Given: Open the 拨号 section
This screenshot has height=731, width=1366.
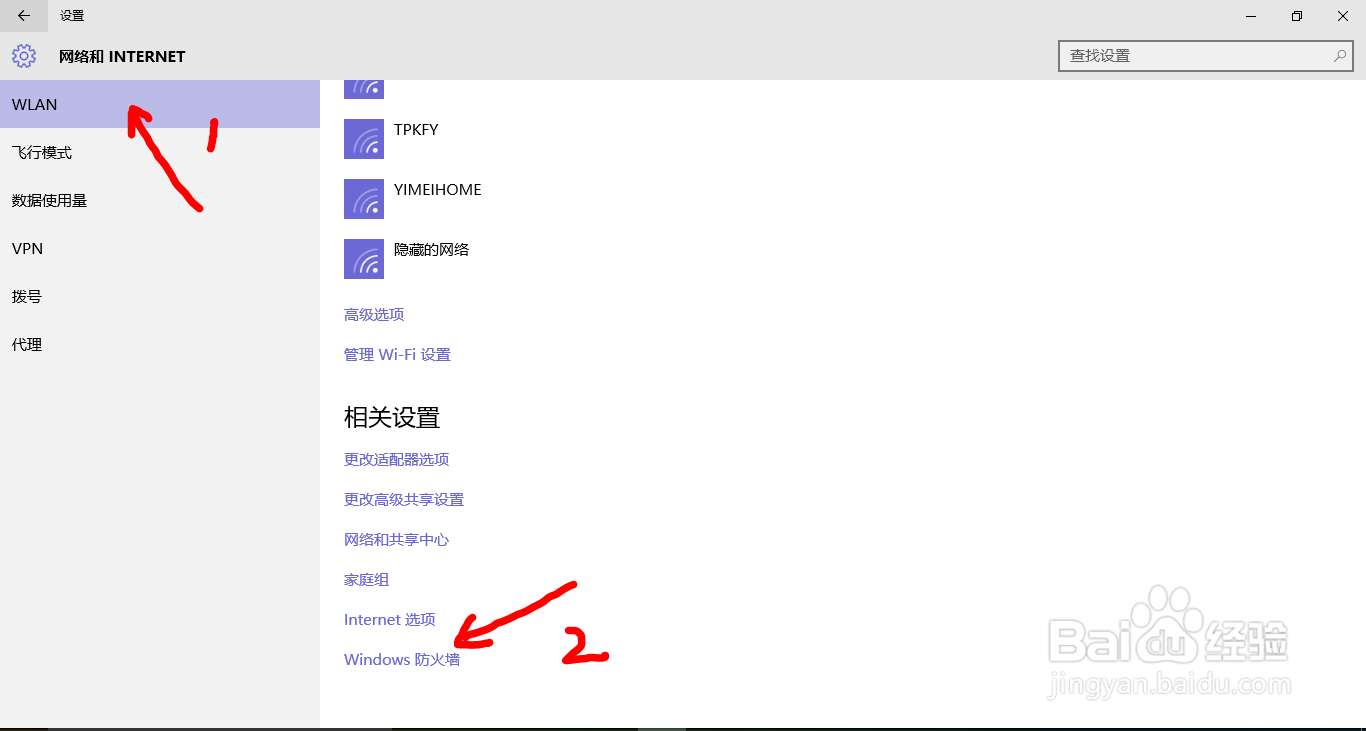Looking at the screenshot, I should coord(27,296).
